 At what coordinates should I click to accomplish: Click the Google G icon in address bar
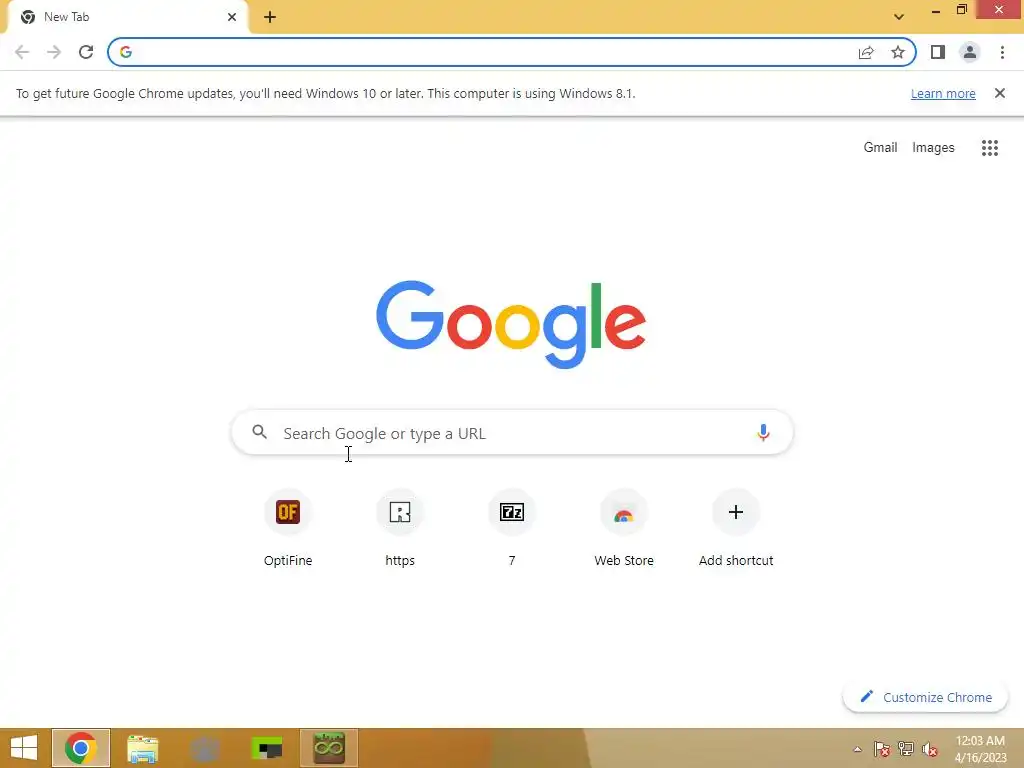(x=126, y=52)
